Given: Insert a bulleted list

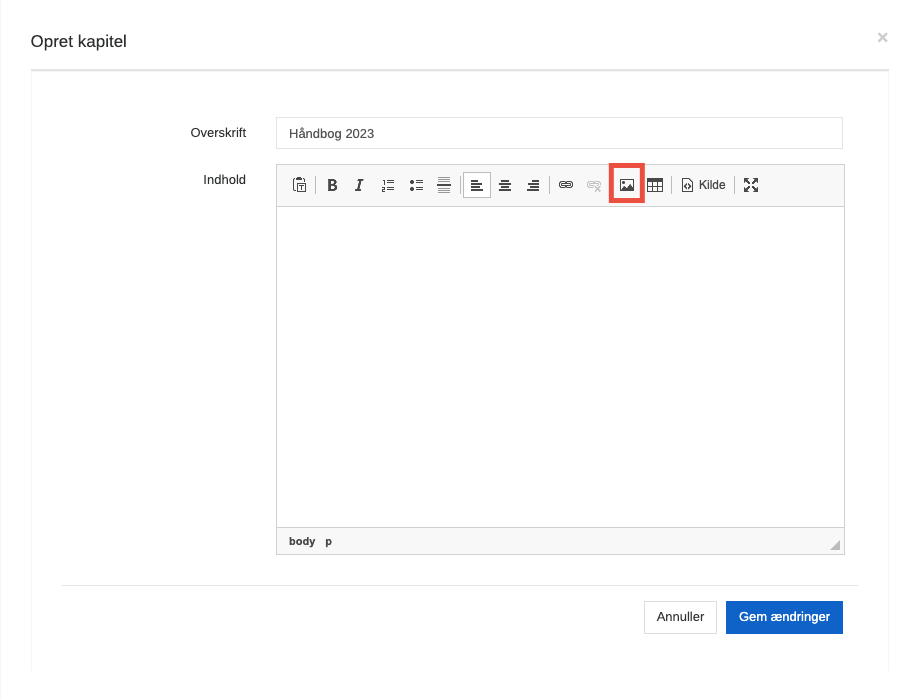Looking at the screenshot, I should coord(416,185).
